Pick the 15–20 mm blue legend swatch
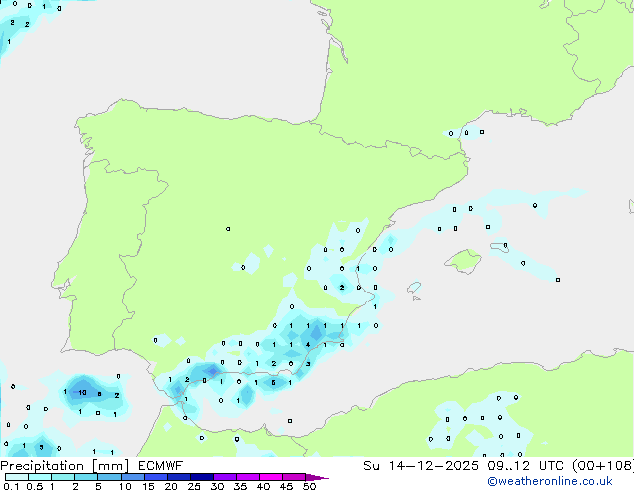The image size is (634, 490). (x=156, y=477)
